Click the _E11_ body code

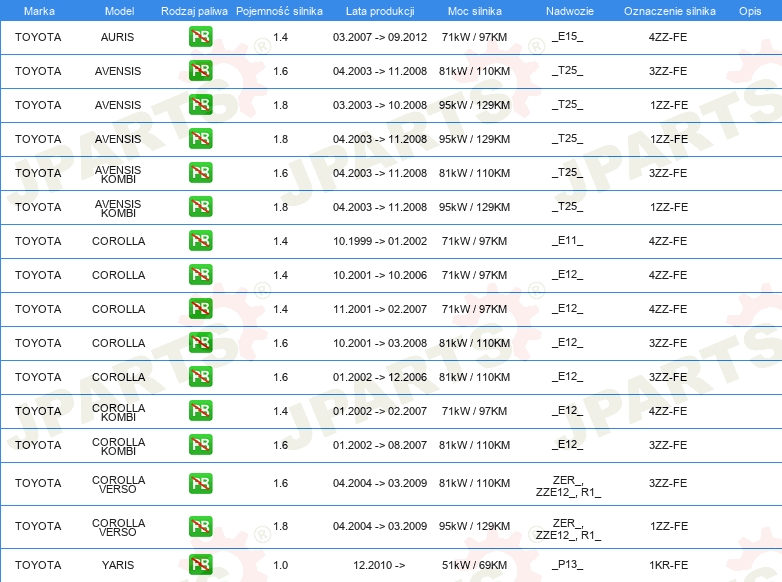568,240
